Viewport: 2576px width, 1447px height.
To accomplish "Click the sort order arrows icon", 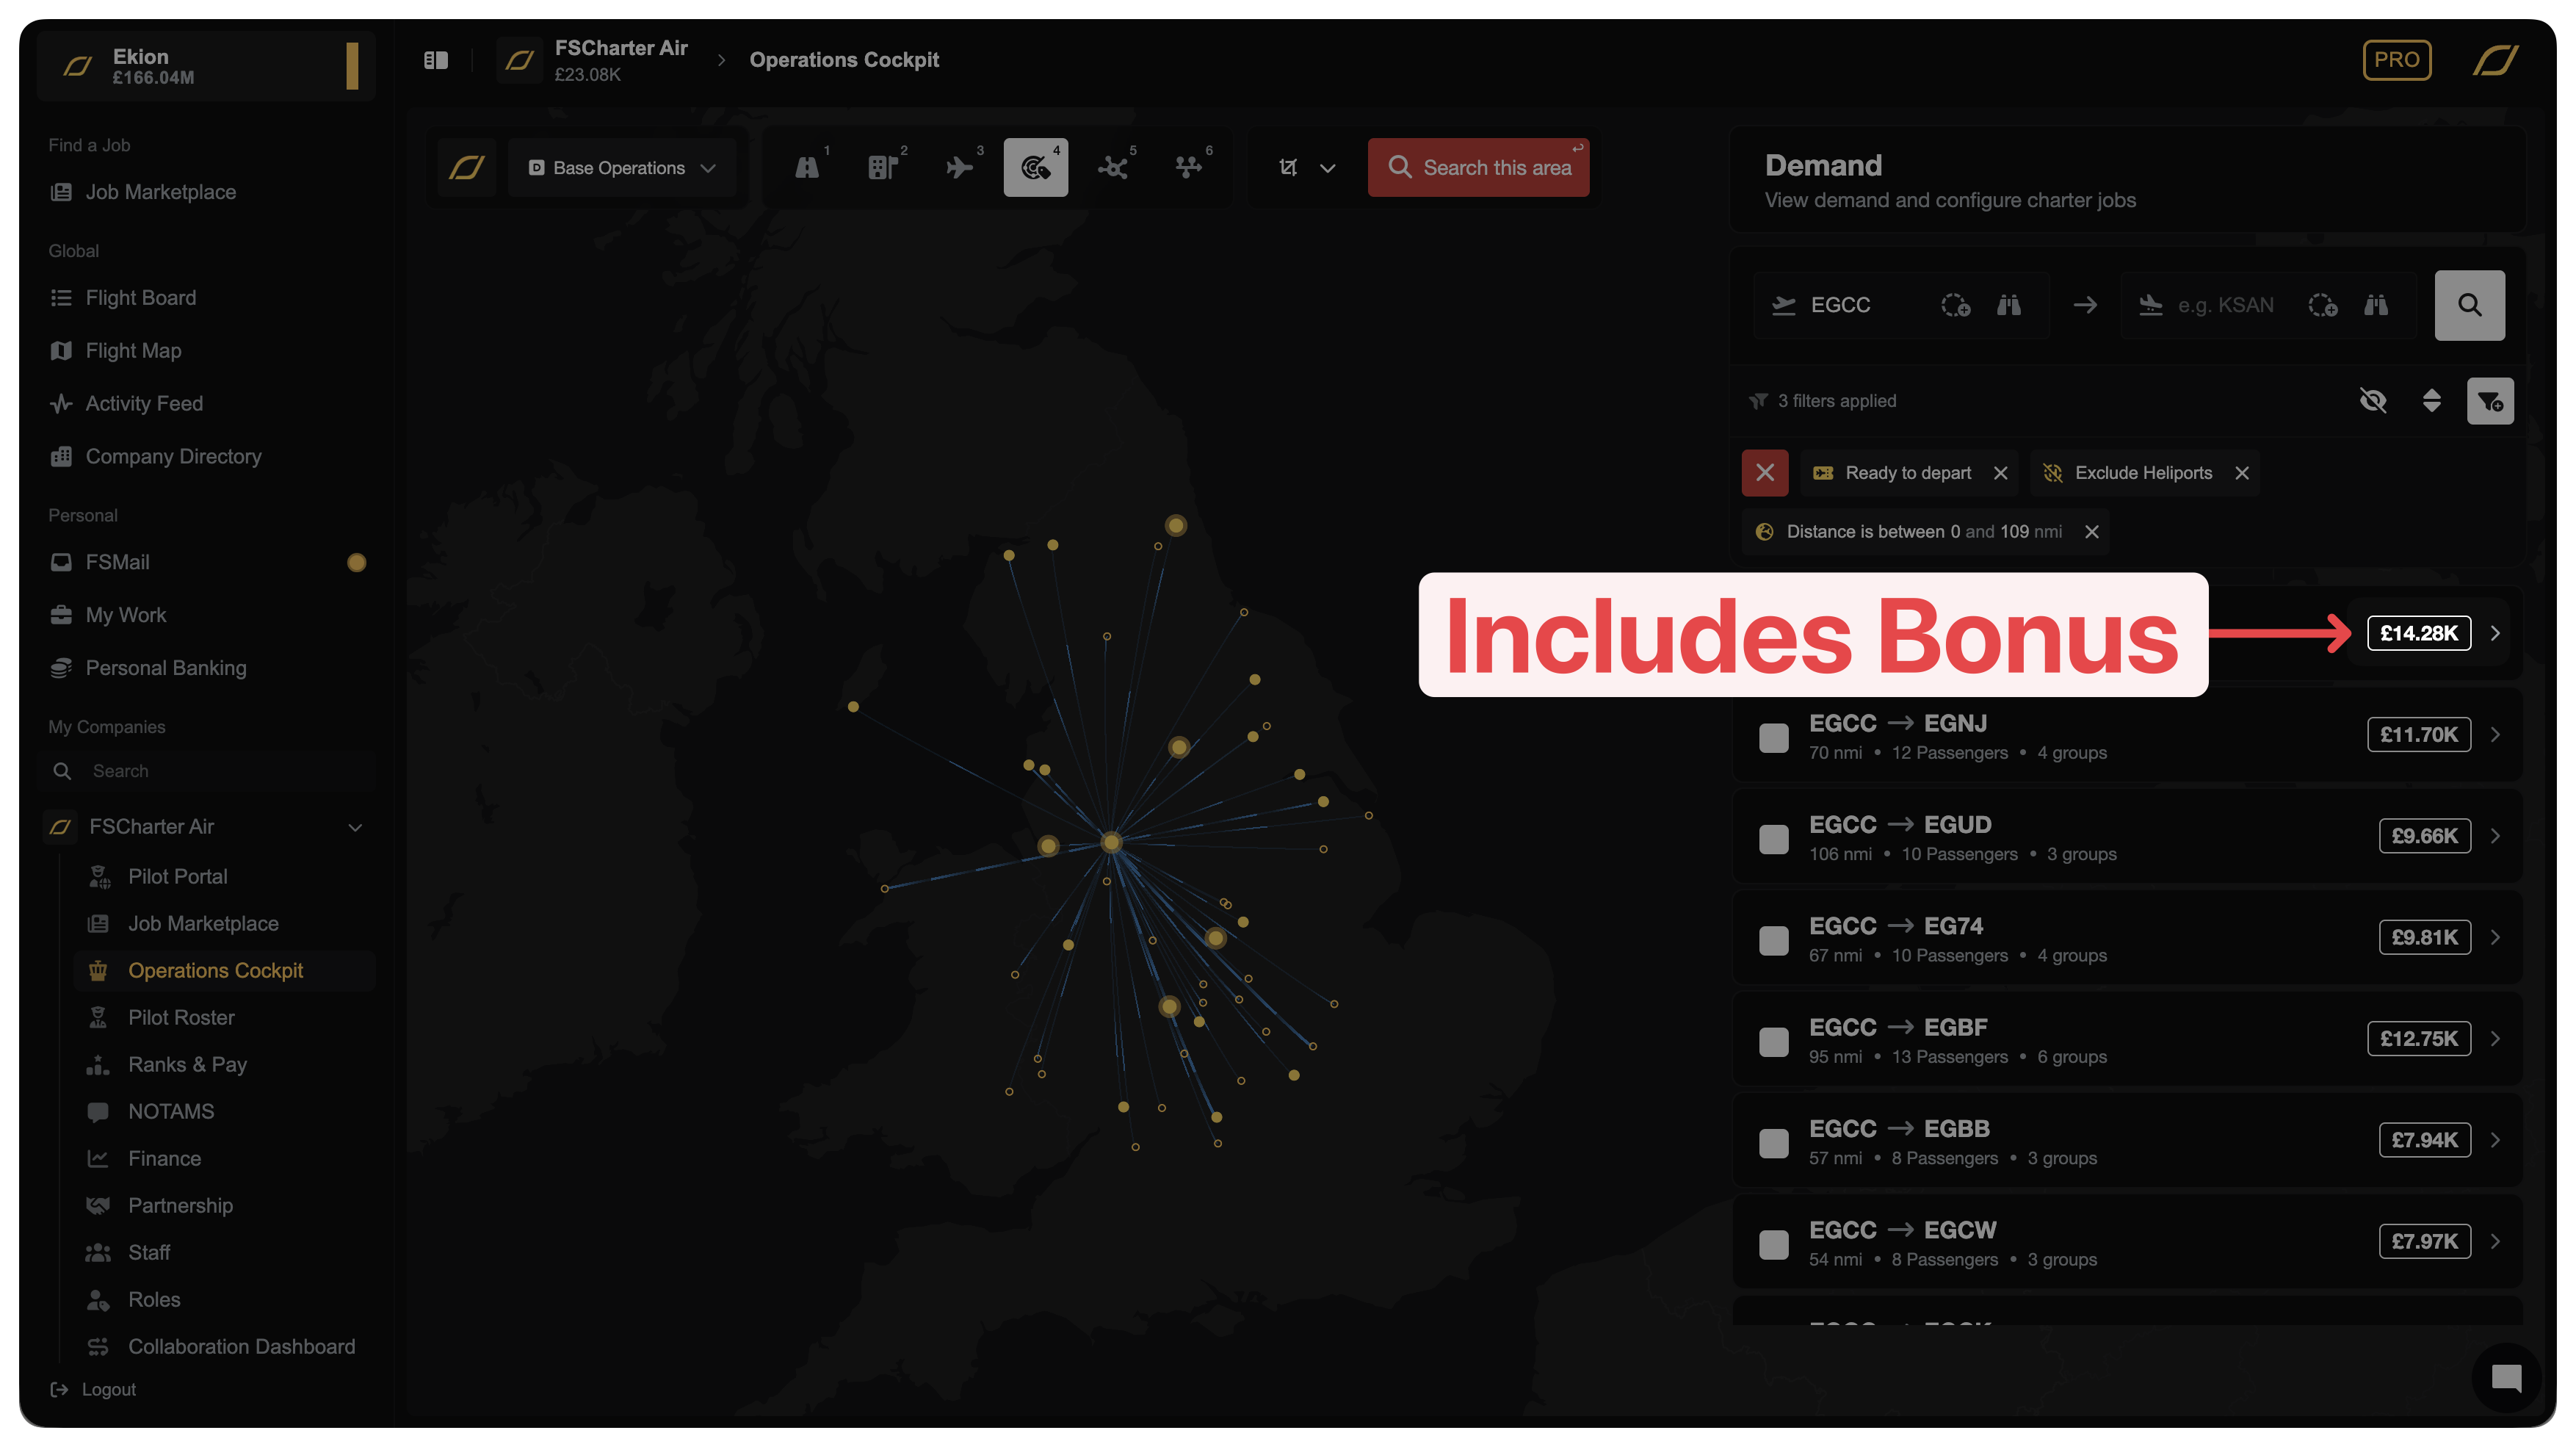I will click(x=2432, y=401).
